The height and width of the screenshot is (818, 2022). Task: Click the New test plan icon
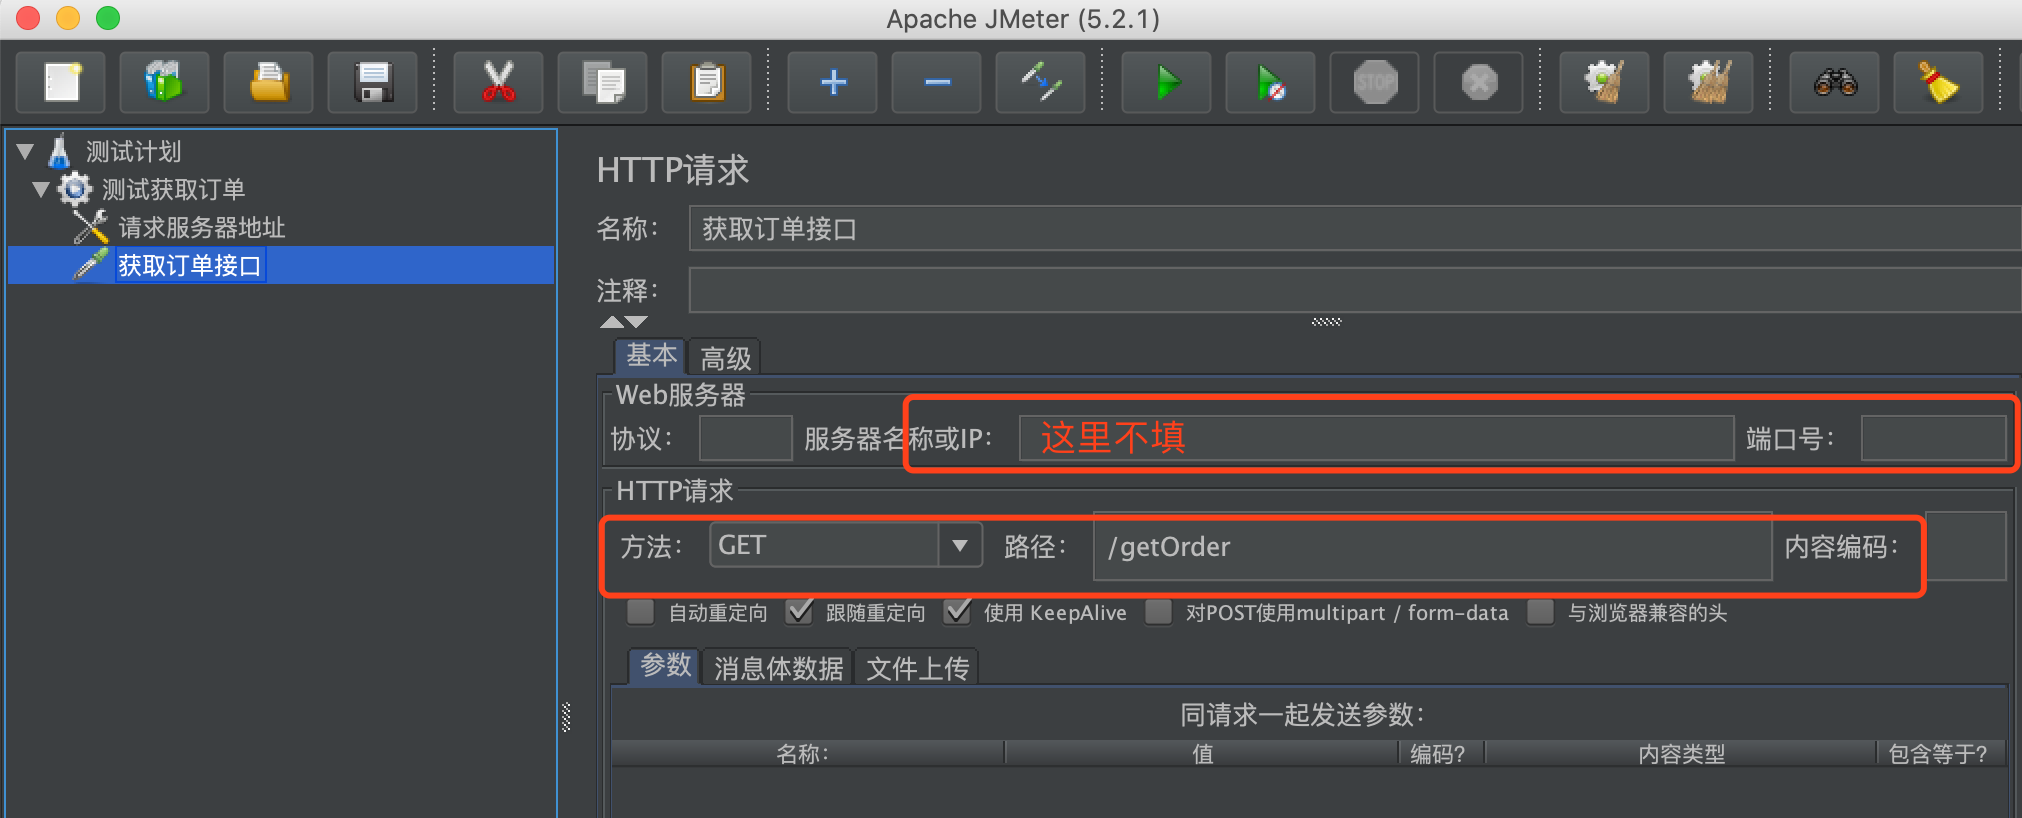click(x=62, y=82)
